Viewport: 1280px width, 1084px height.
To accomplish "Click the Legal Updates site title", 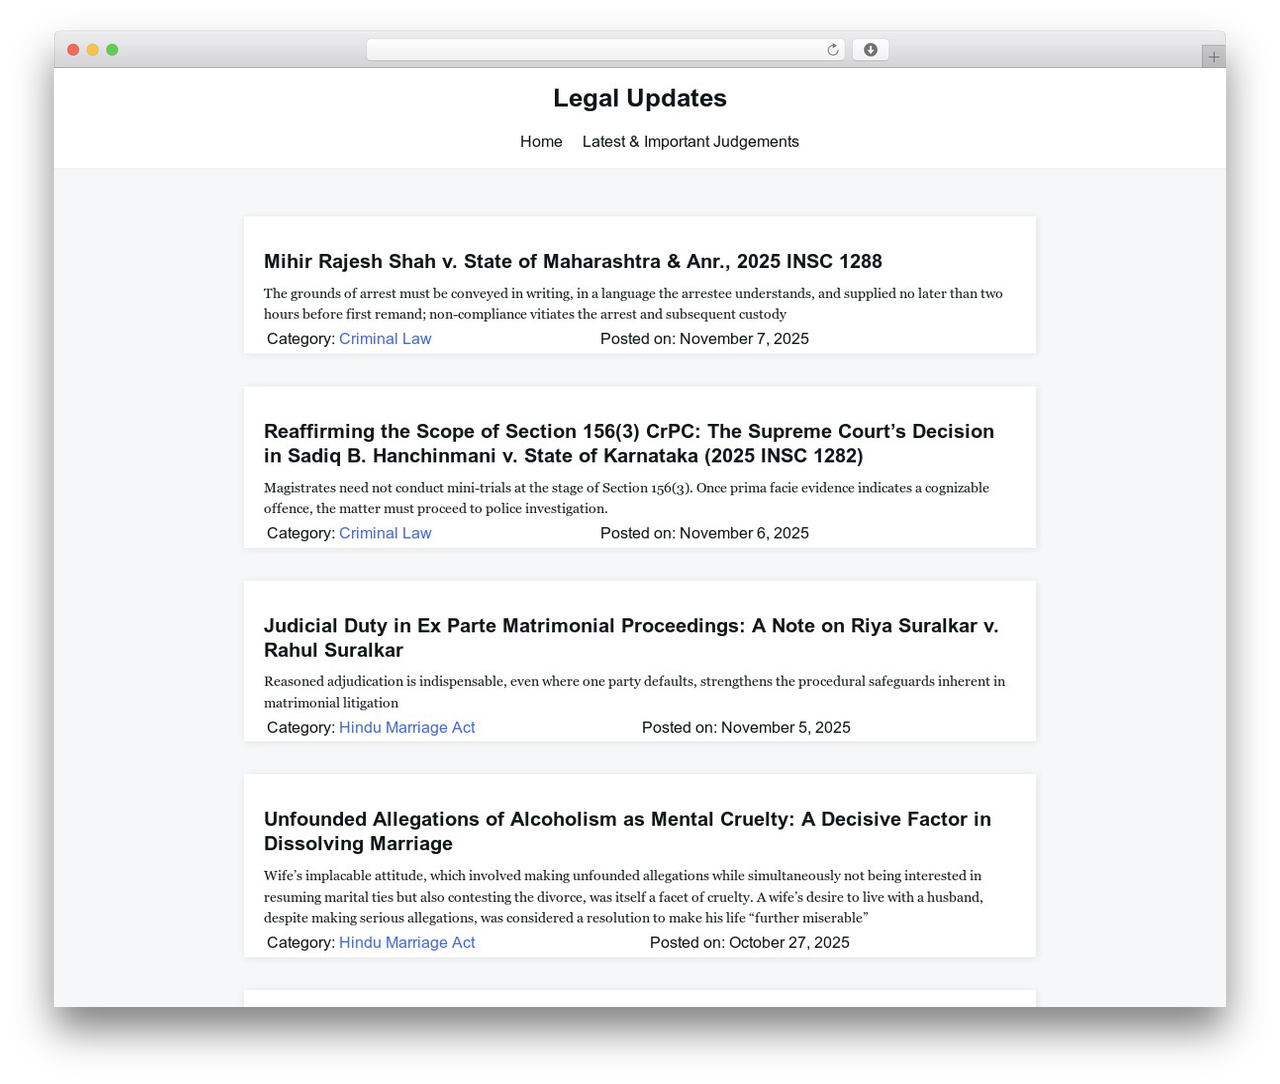I will 640,98.
